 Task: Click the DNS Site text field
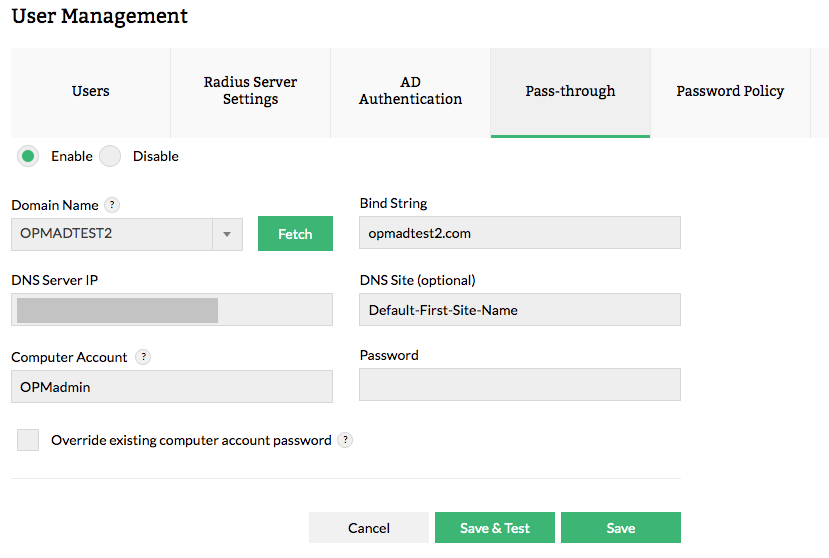pos(520,310)
